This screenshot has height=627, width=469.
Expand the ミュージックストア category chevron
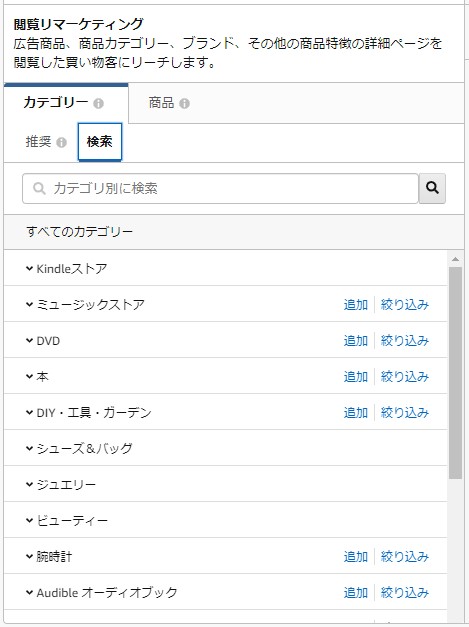29,304
